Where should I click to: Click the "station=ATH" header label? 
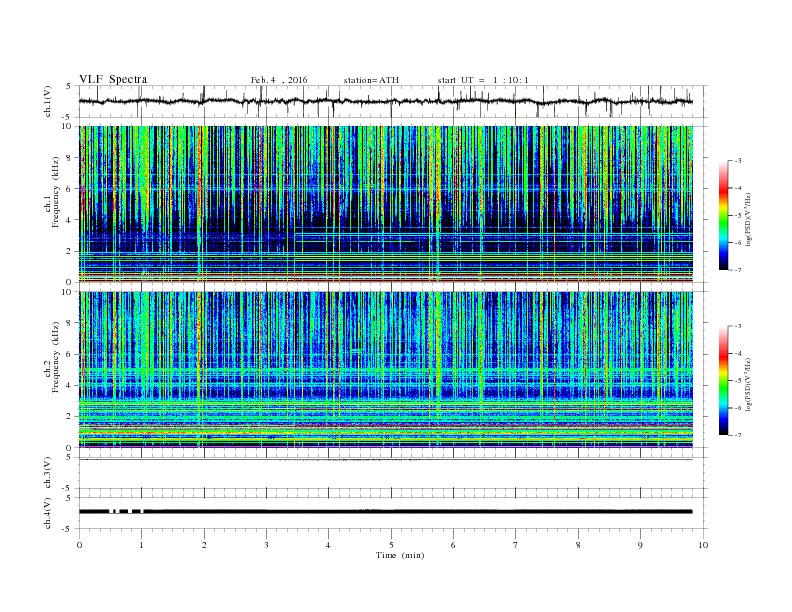(x=371, y=80)
